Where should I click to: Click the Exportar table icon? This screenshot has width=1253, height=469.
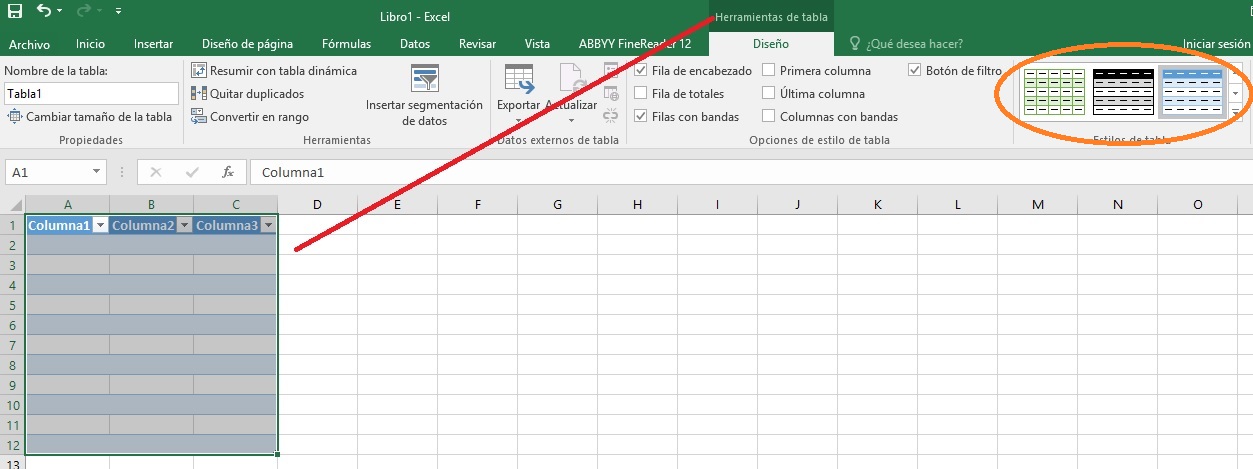pos(518,88)
